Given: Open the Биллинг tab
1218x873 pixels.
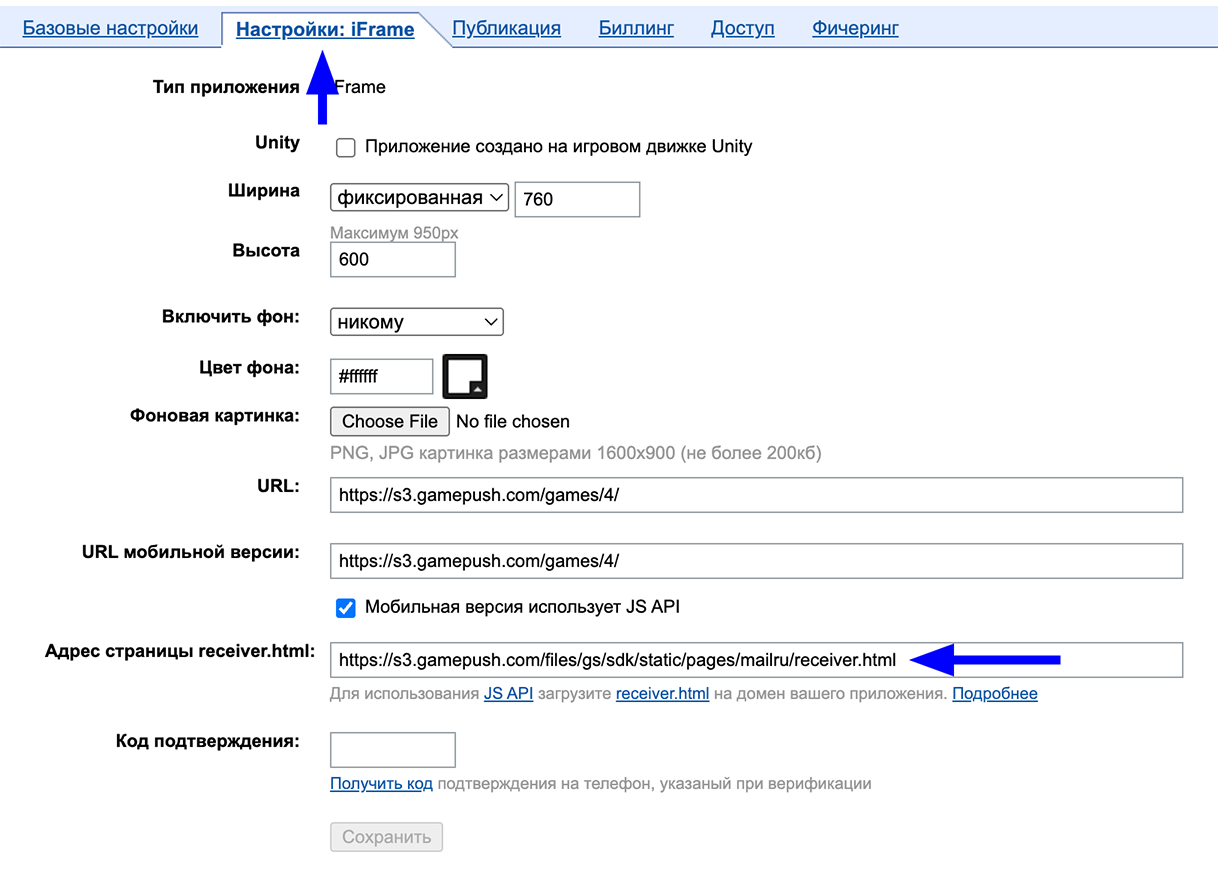Looking at the screenshot, I should point(635,28).
